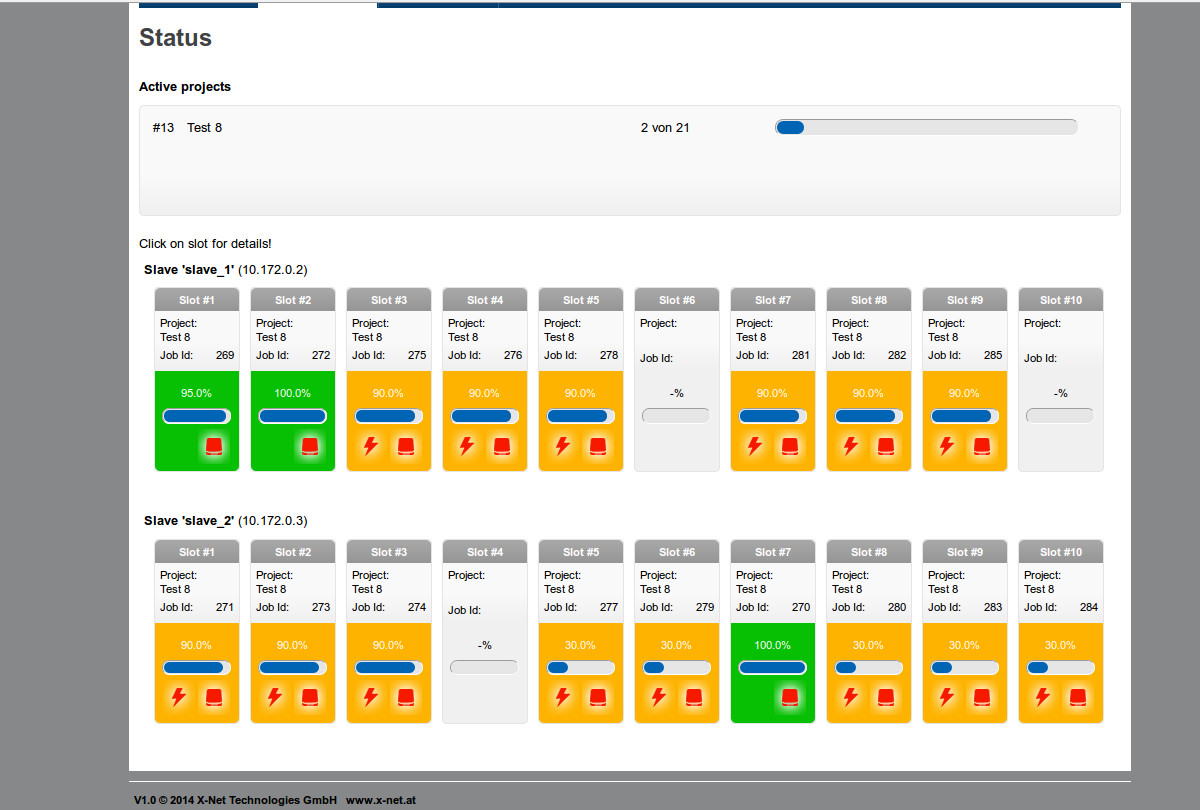Click the lightning bolt in slave_2 Slot #1
This screenshot has height=810, width=1200.
point(179,697)
